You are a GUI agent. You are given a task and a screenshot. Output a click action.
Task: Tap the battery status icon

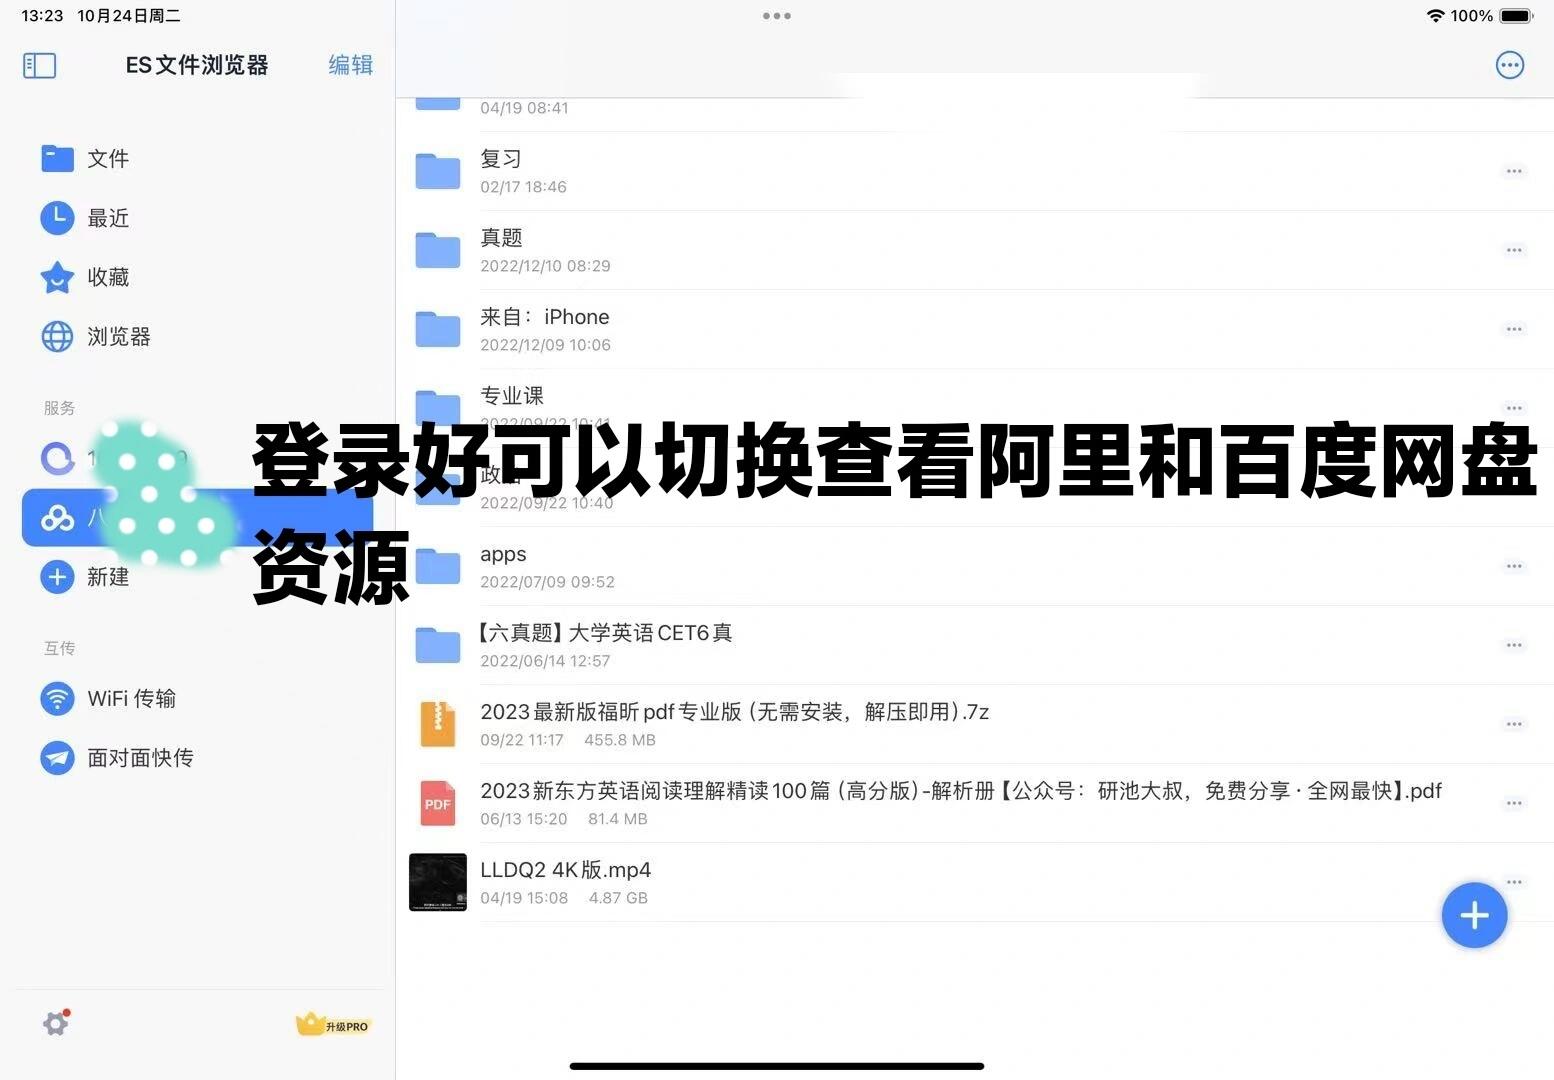(1516, 16)
